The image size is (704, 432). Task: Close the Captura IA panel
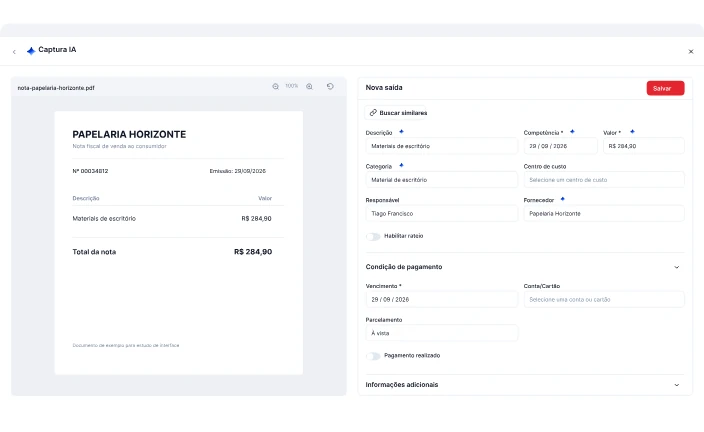click(691, 52)
